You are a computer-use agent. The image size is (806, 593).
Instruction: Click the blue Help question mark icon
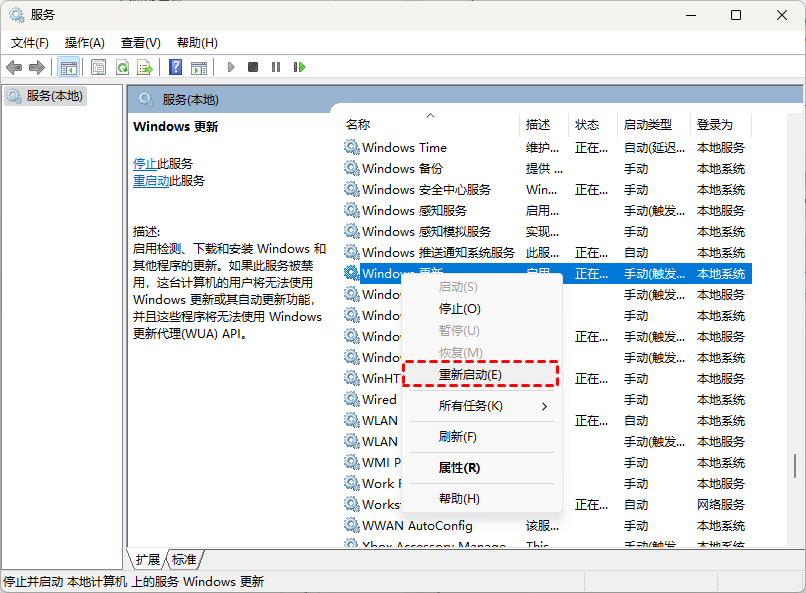click(175, 67)
